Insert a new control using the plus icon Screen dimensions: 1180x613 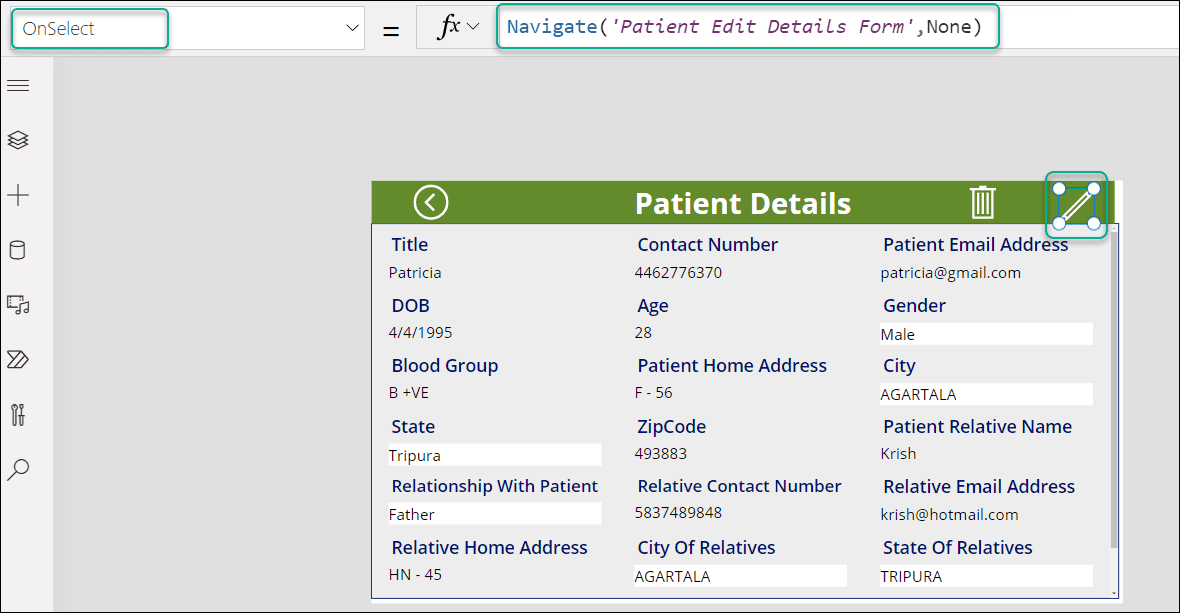coord(18,195)
